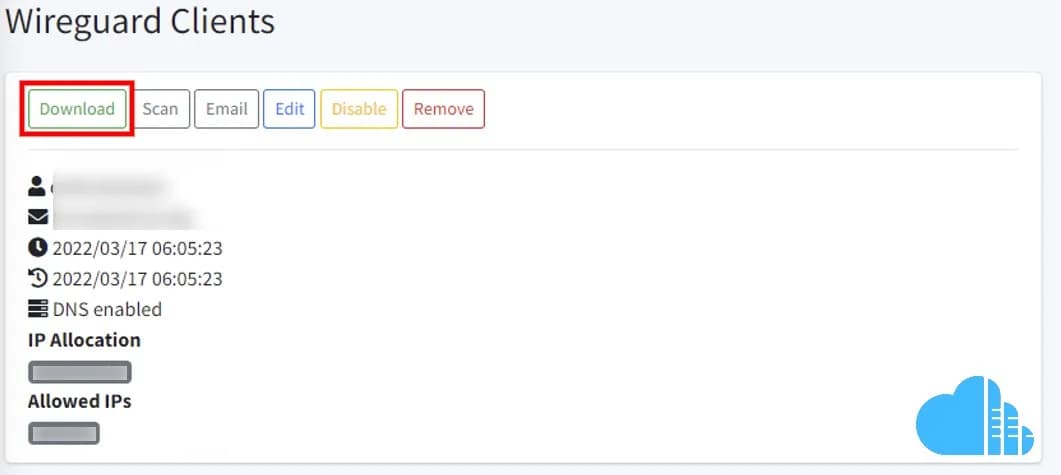Click the blurred client name text
1061x475 pixels.
click(x=108, y=187)
